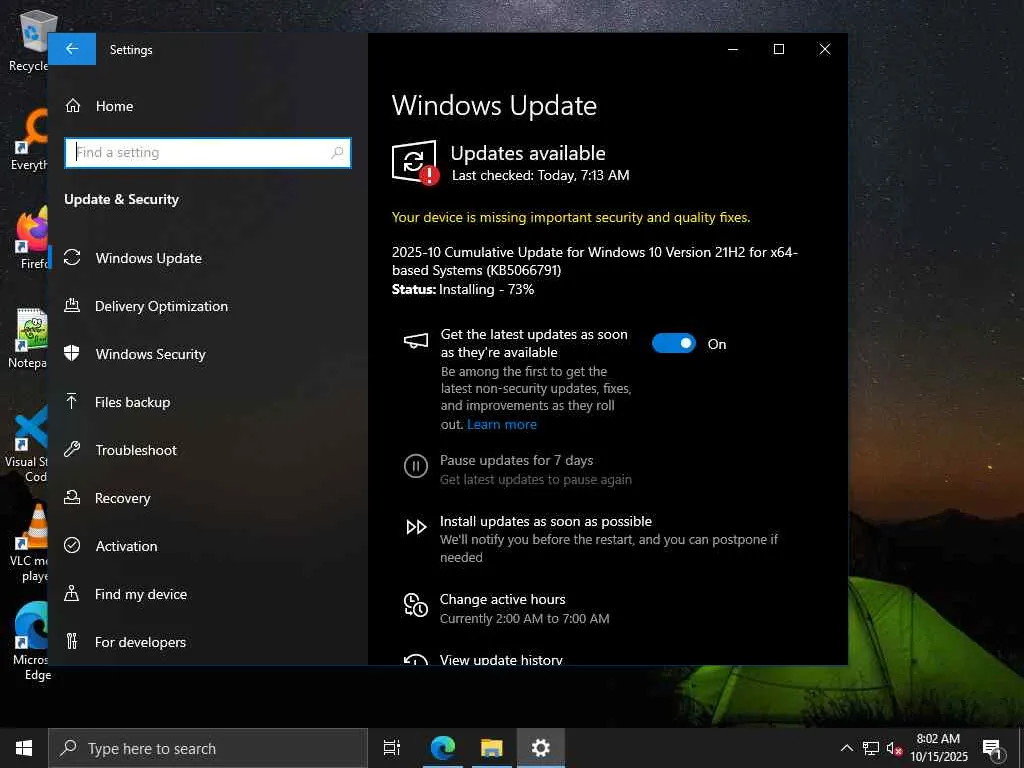Viewport: 1024px width, 768px height.
Task: Show hidden system tray icons
Action: pyautogui.click(x=846, y=748)
